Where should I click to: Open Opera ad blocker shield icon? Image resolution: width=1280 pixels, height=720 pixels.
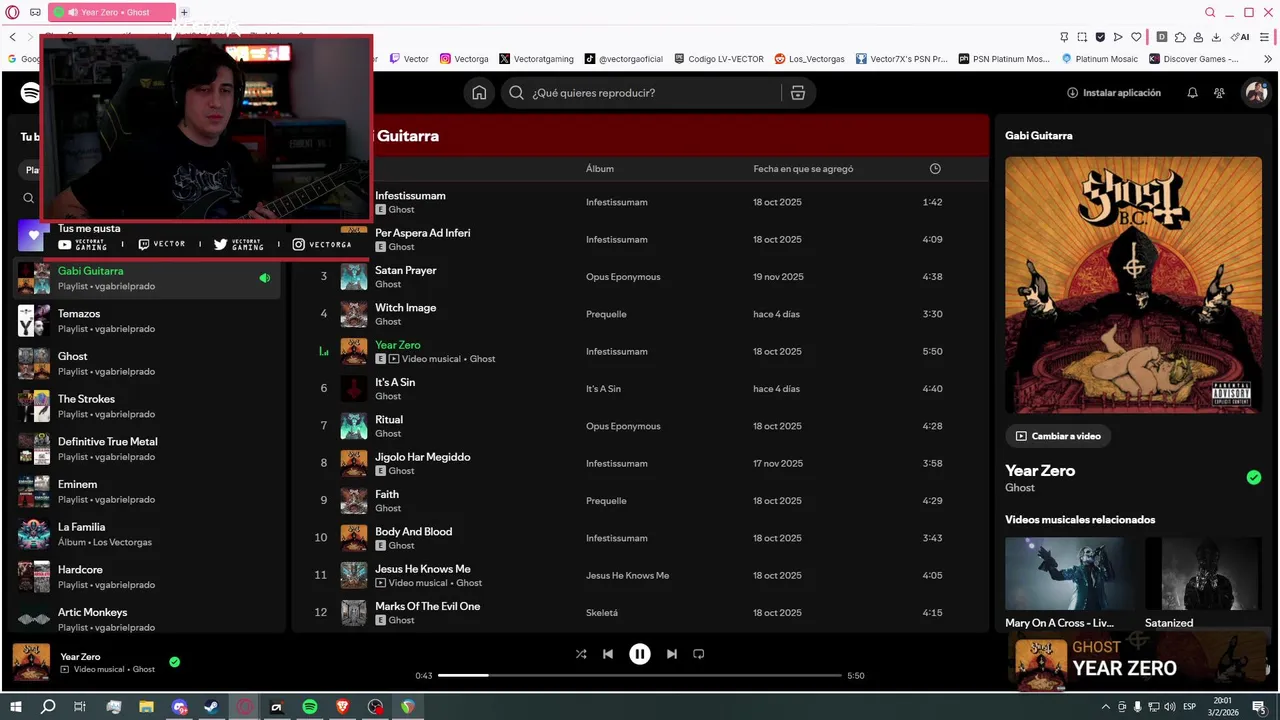click(1100, 37)
